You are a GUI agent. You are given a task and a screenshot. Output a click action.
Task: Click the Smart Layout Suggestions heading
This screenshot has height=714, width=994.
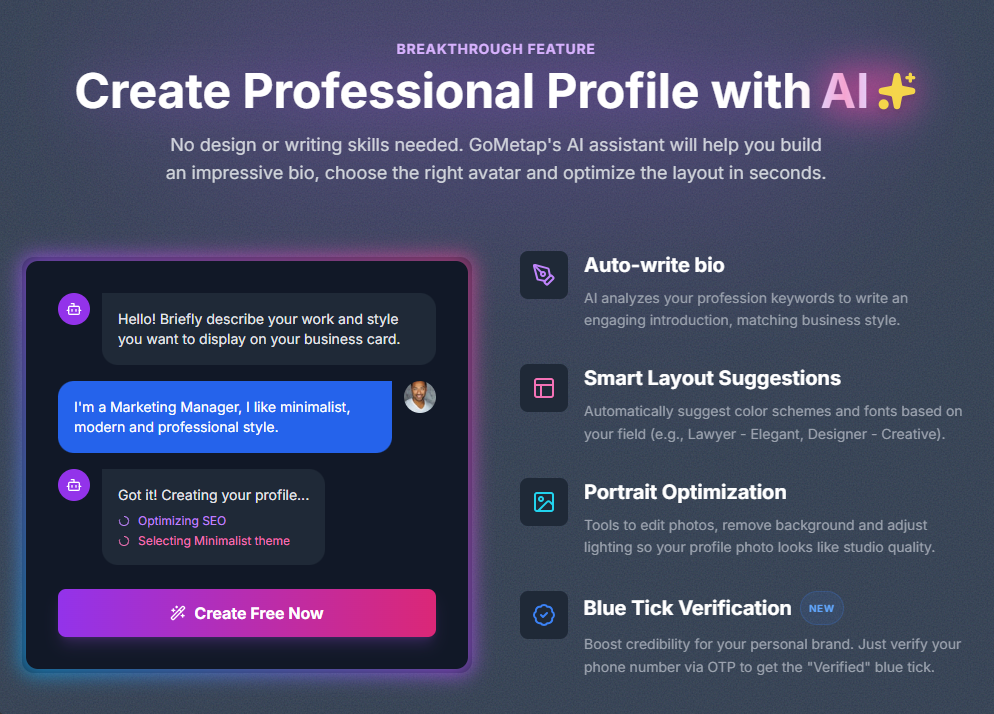point(712,379)
